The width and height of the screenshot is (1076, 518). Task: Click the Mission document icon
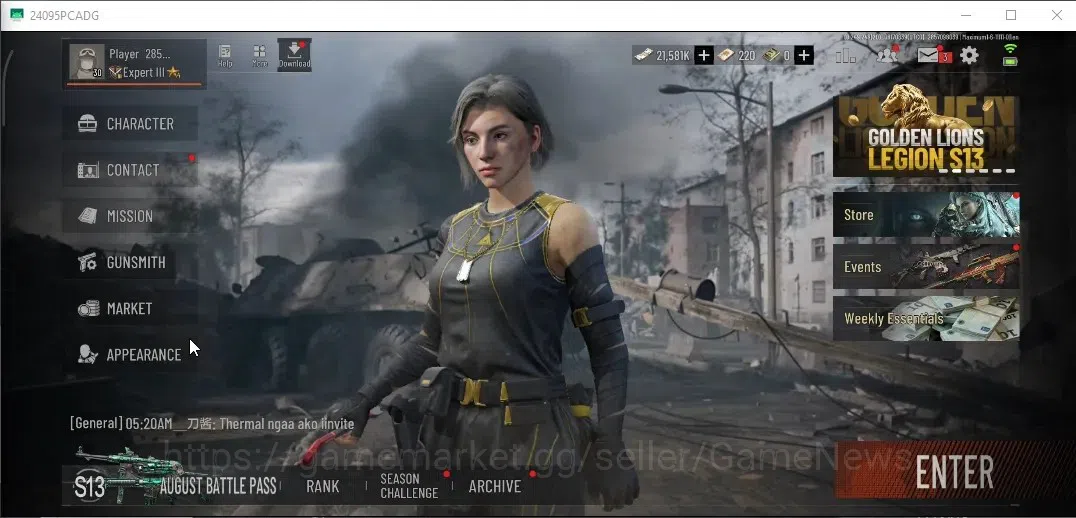(x=87, y=216)
